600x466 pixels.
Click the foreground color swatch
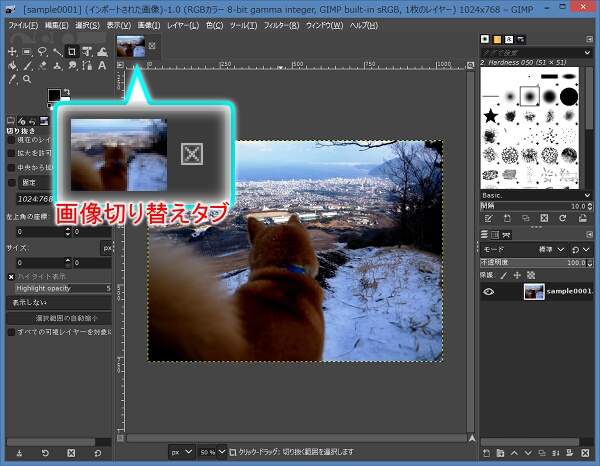54,95
